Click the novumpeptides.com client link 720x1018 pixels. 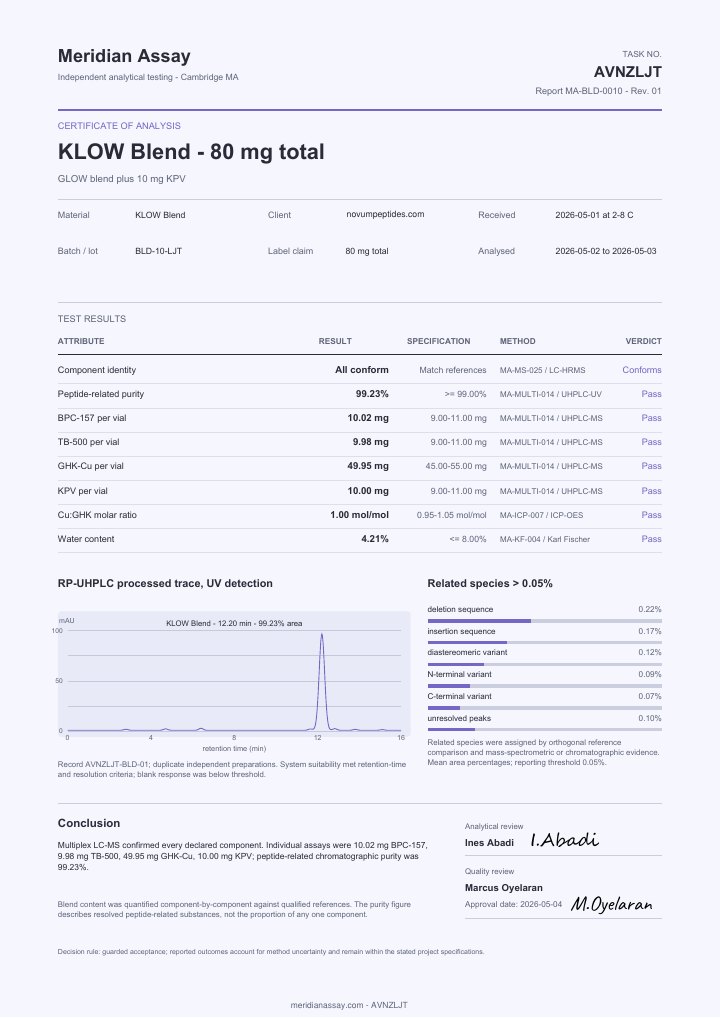click(x=385, y=214)
